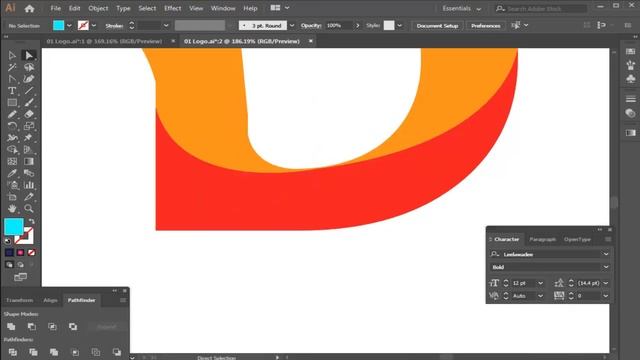Select the Type tool
Viewport: 640px width, 360px height.
[12, 91]
